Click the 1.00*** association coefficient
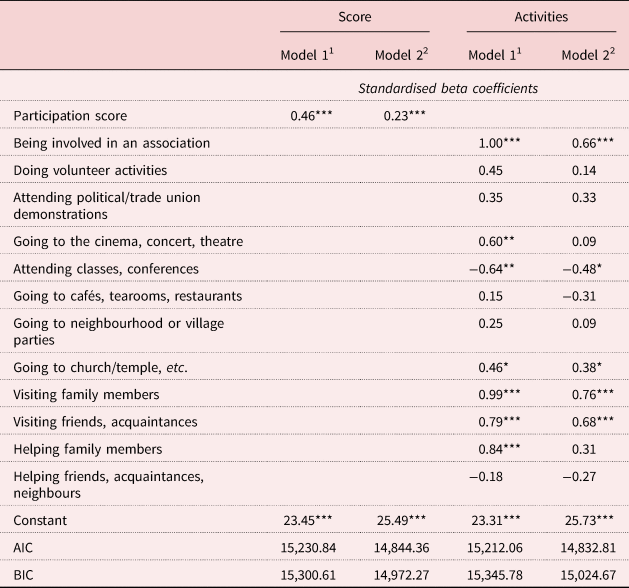 click(x=499, y=143)
